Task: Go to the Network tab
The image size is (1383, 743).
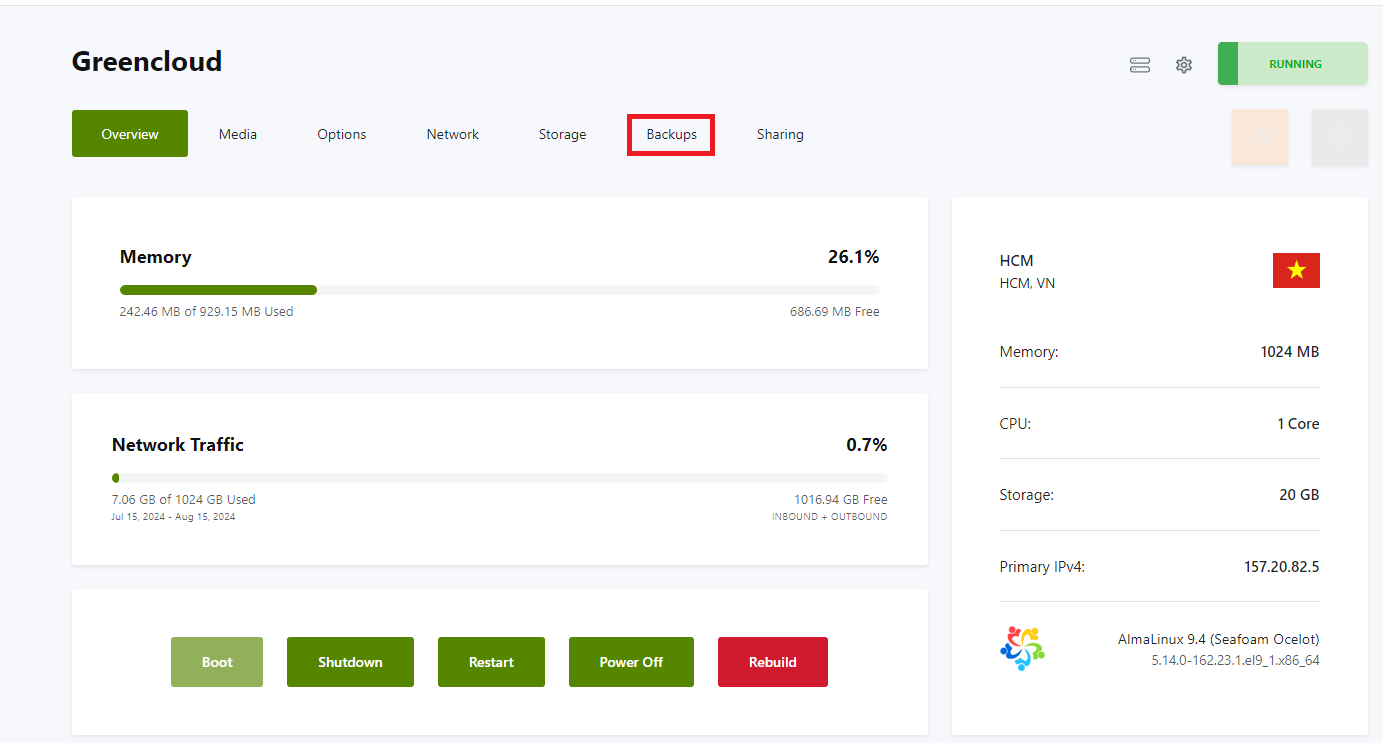Action: pos(453,134)
